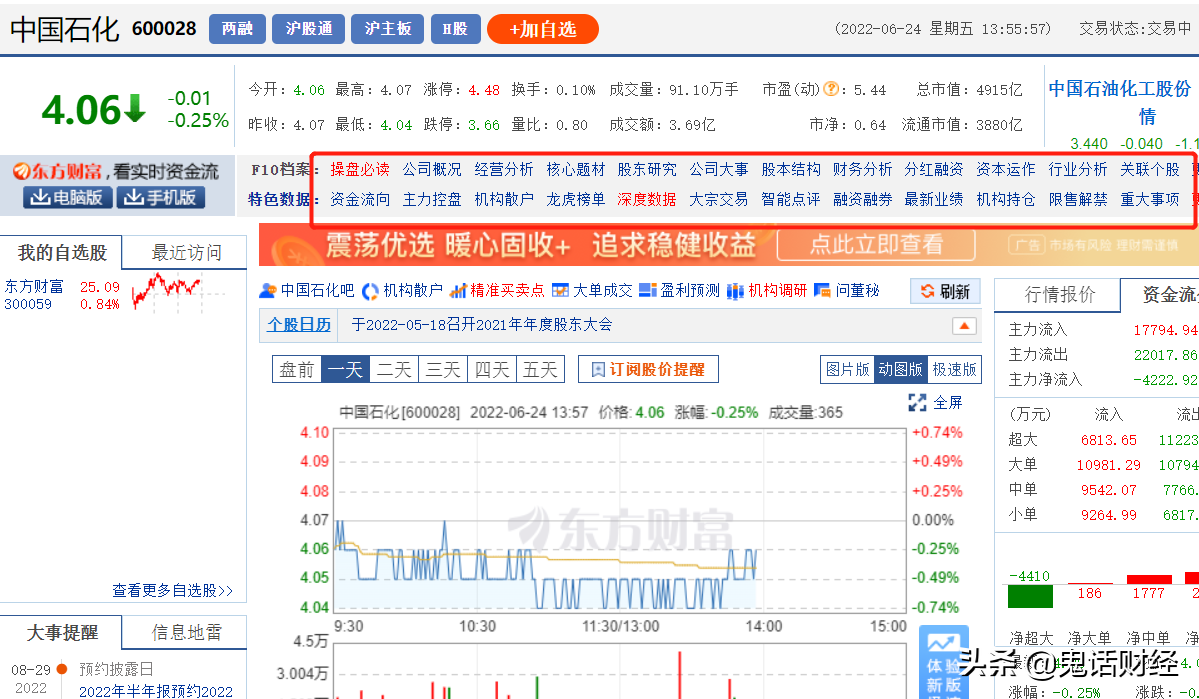Click the 沪主板 tag
The width and height of the screenshot is (1199, 699).
(x=387, y=29)
